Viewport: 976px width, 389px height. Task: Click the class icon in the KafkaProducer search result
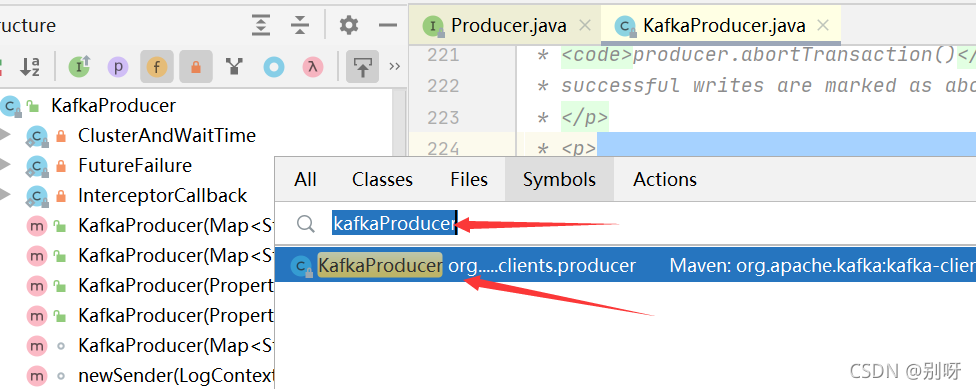click(303, 266)
